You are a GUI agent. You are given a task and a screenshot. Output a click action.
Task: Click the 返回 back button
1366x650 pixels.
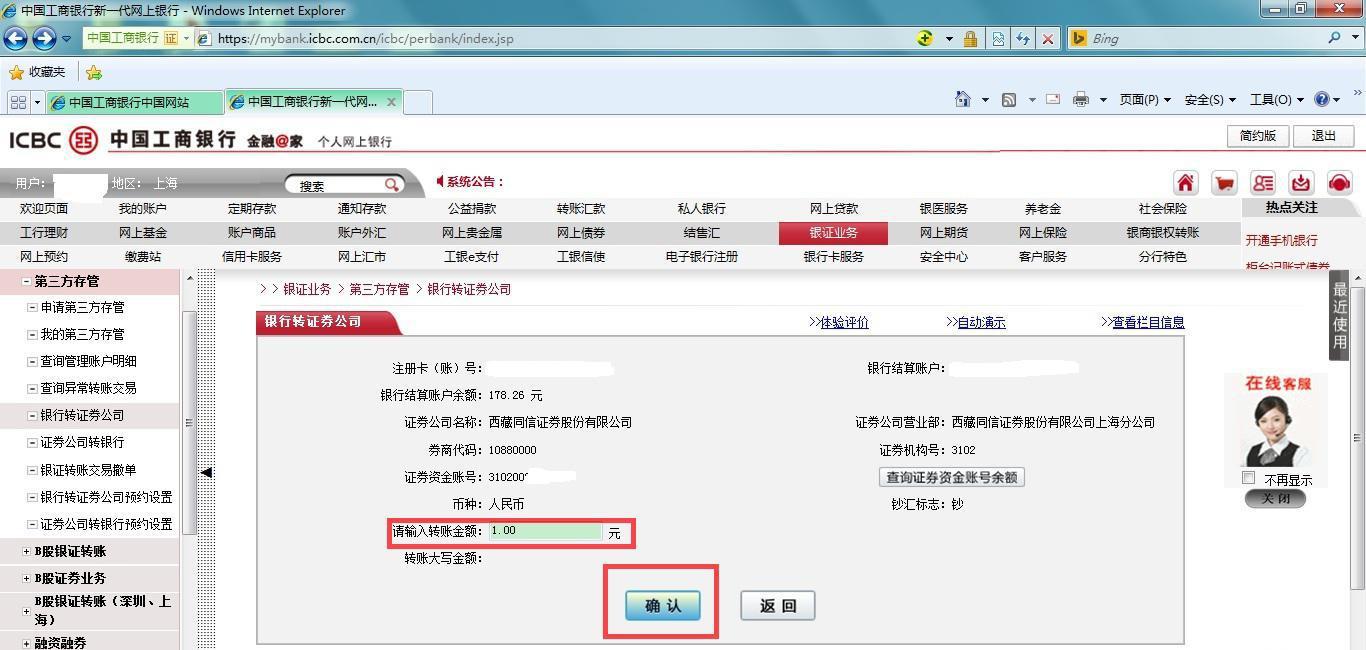[x=778, y=605]
